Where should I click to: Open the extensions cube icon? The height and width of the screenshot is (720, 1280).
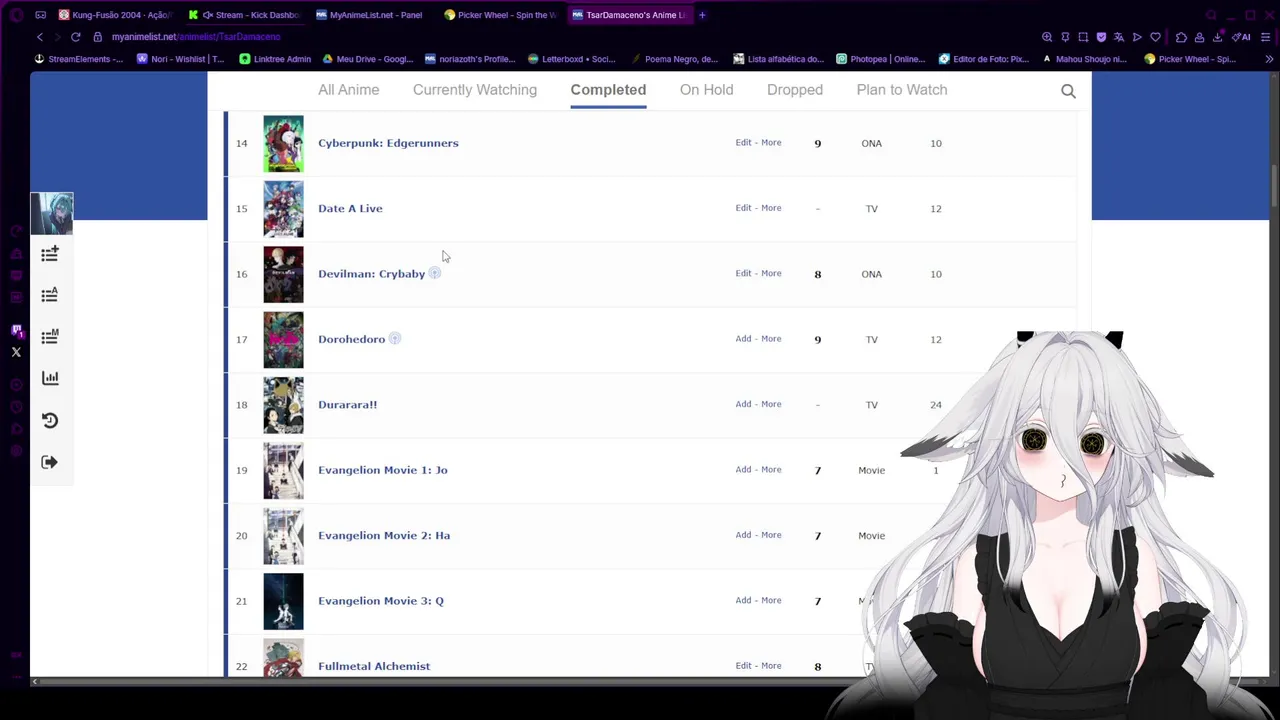1181,37
